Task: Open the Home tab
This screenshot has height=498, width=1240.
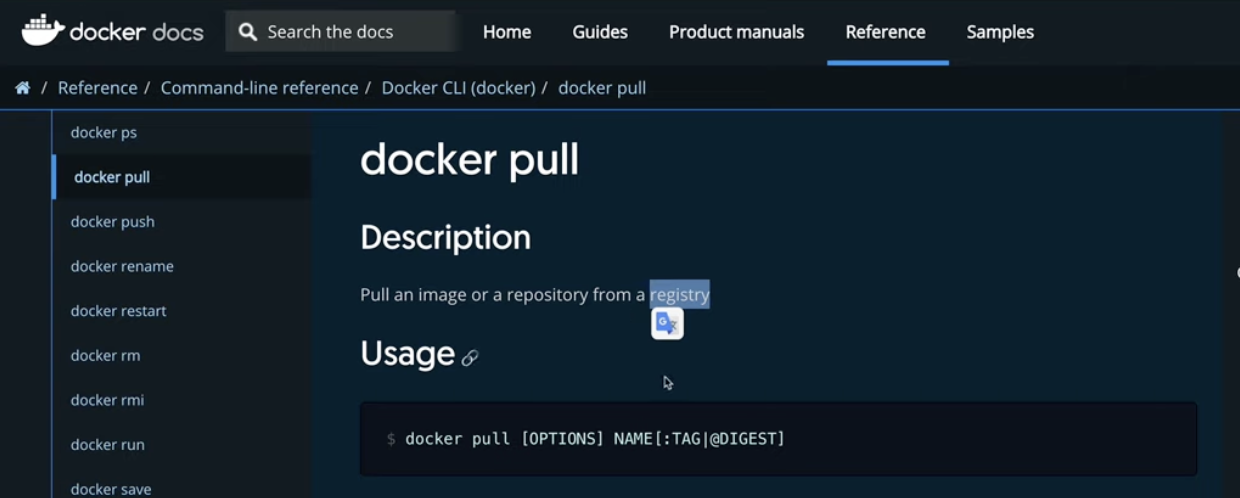Action: coord(507,32)
